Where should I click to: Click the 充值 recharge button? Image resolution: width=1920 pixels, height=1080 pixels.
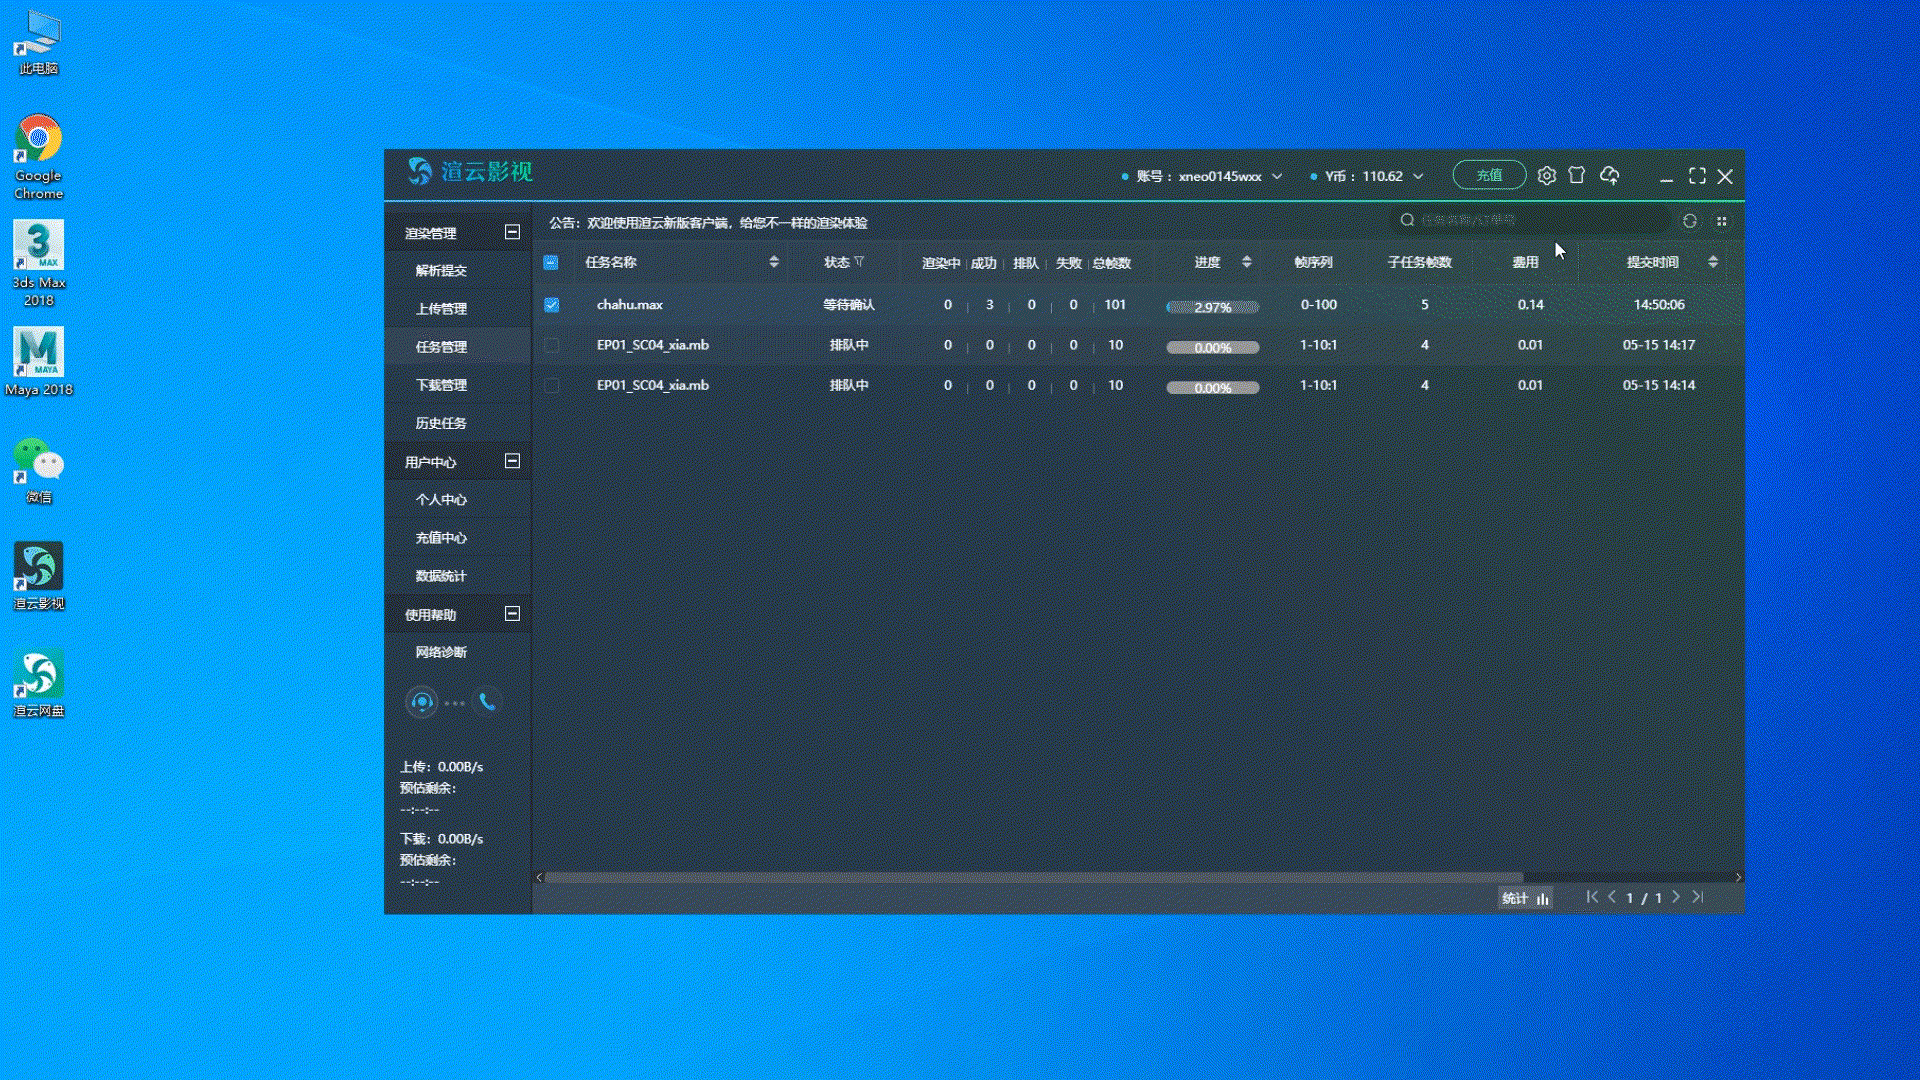1489,176
